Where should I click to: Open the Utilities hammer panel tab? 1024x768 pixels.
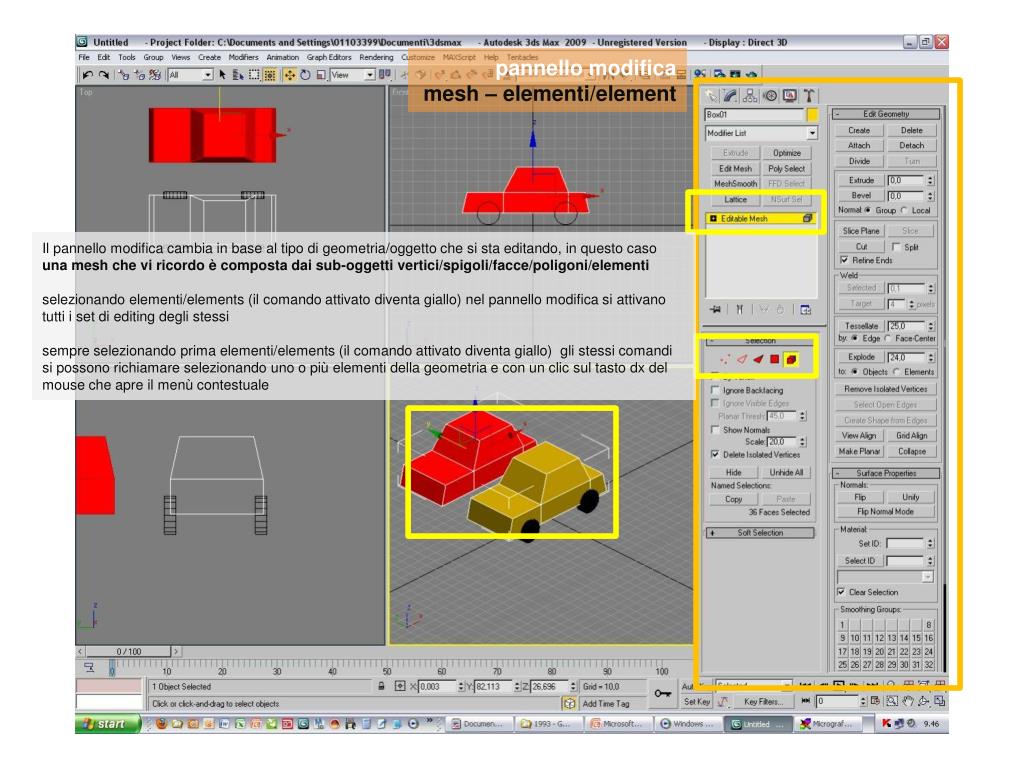[x=809, y=96]
